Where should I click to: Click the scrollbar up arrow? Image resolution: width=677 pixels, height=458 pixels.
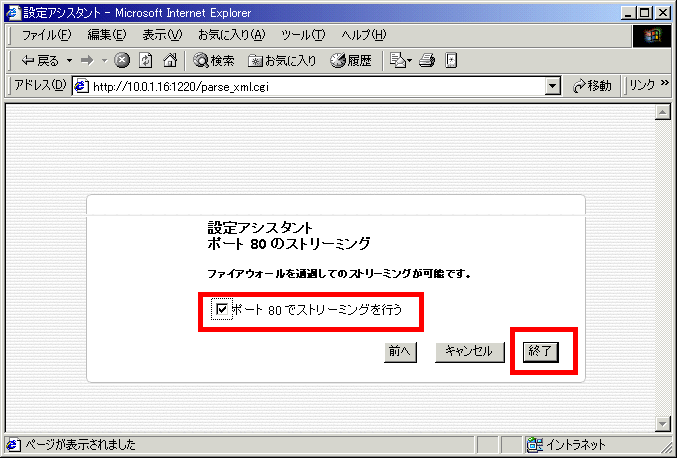point(662,113)
